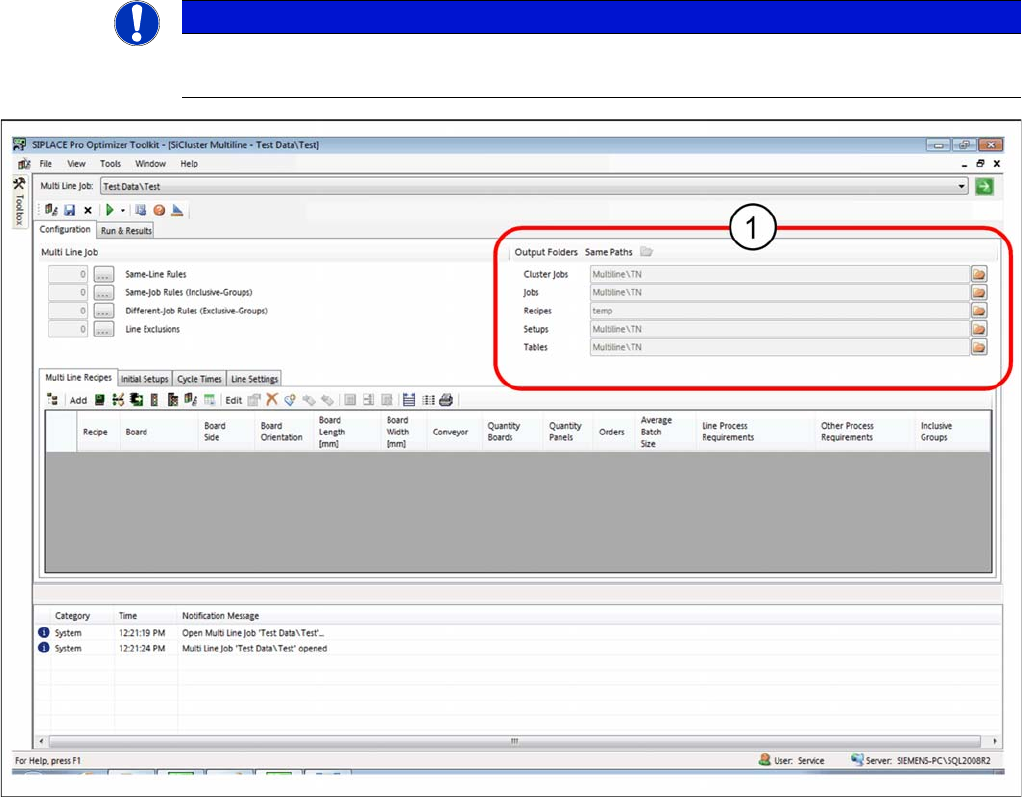Click the black X icon in main toolbar
Image resolution: width=1022 pixels, height=797 pixels.
click(x=88, y=210)
